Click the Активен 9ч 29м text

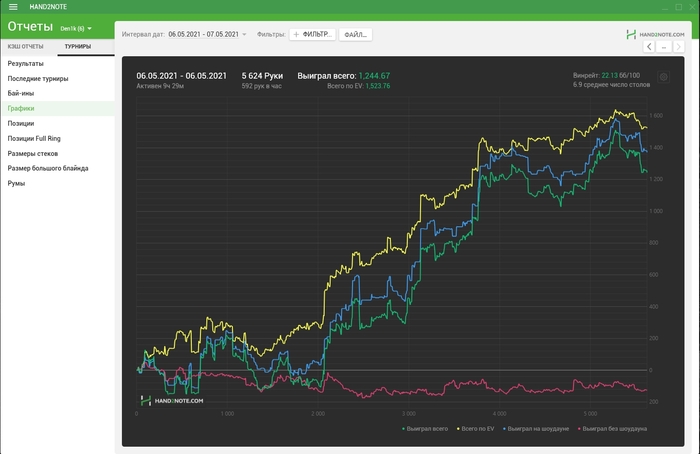tap(160, 86)
